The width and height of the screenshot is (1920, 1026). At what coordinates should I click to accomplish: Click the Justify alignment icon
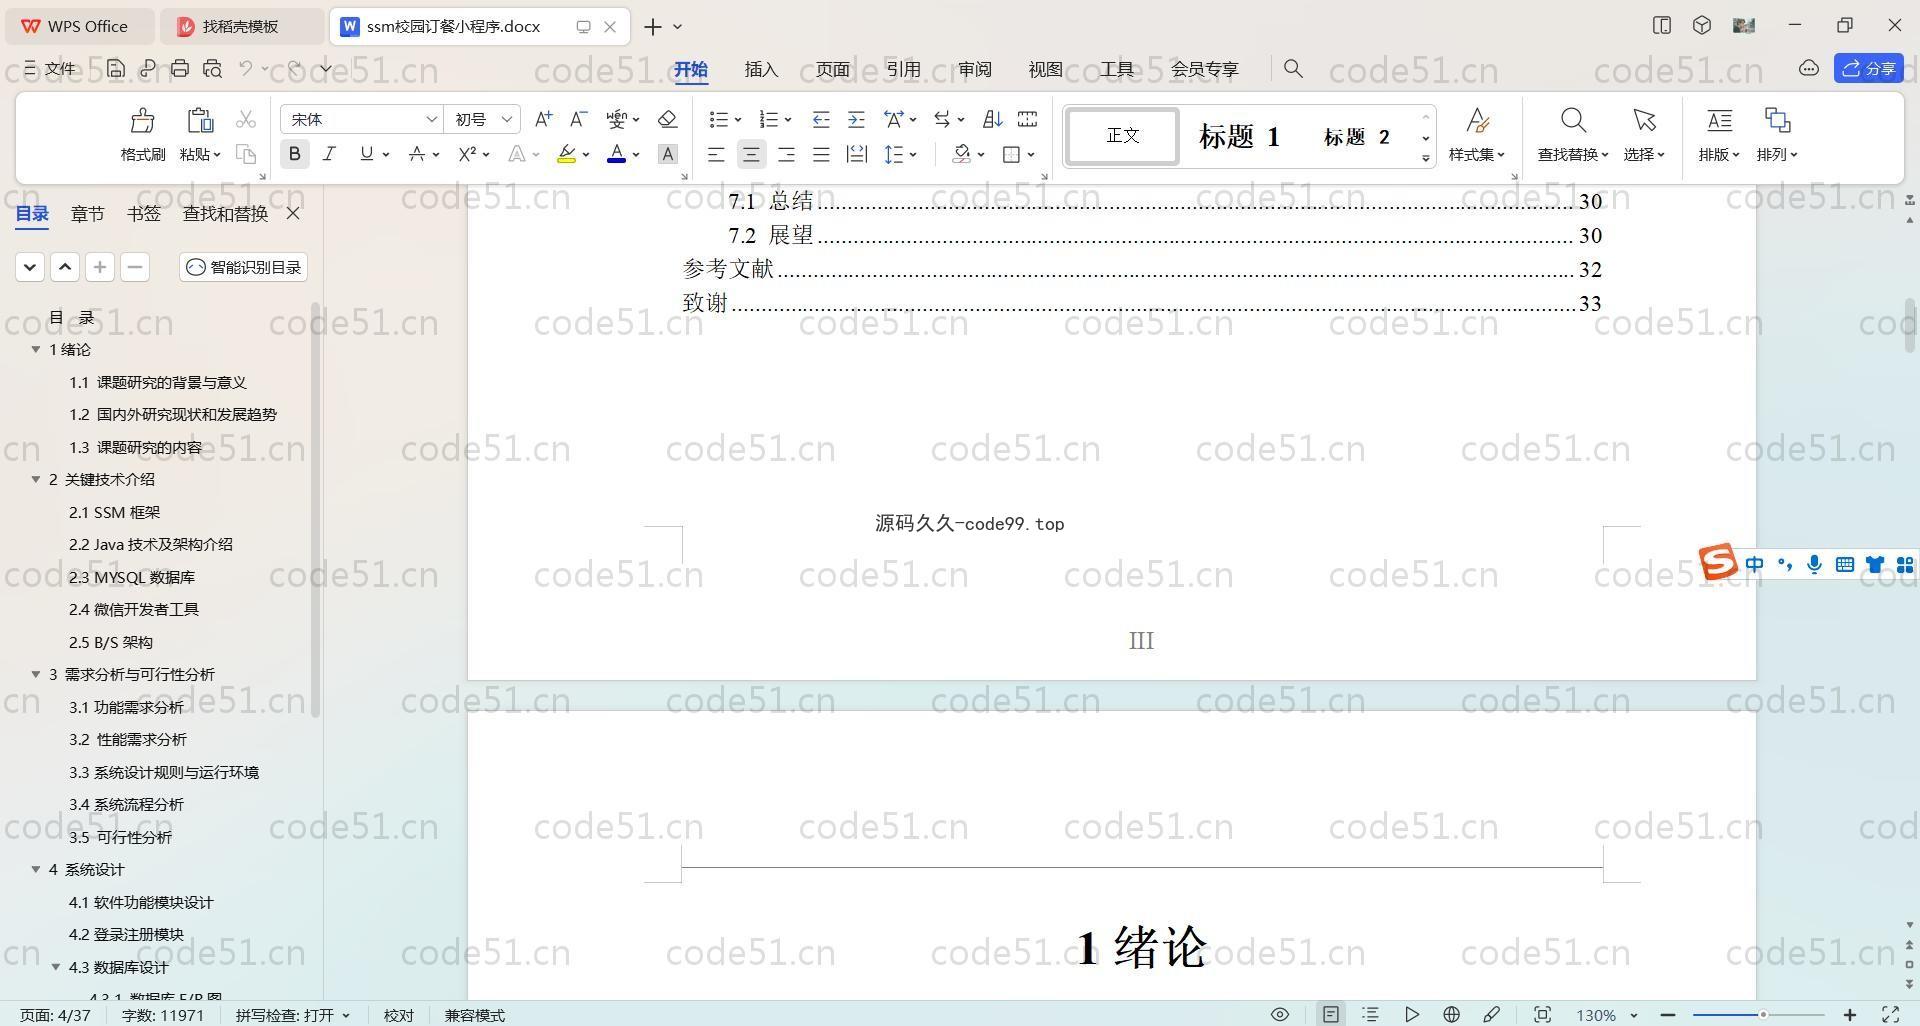click(x=821, y=154)
